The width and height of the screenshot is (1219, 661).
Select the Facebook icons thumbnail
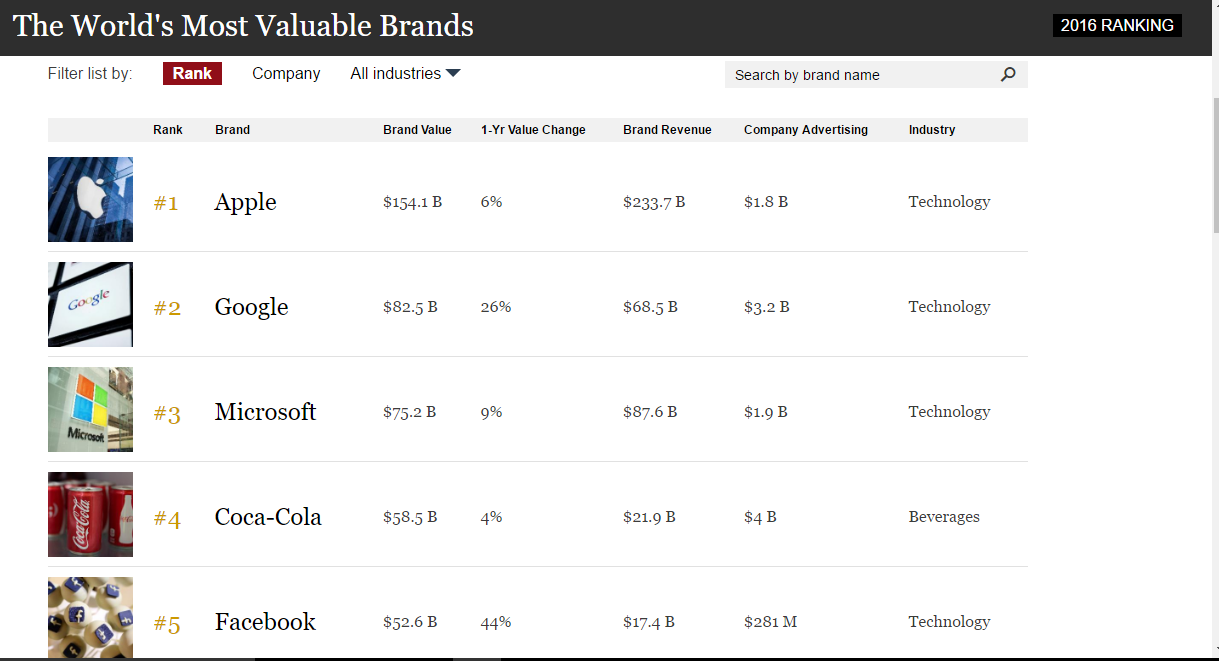(90, 617)
